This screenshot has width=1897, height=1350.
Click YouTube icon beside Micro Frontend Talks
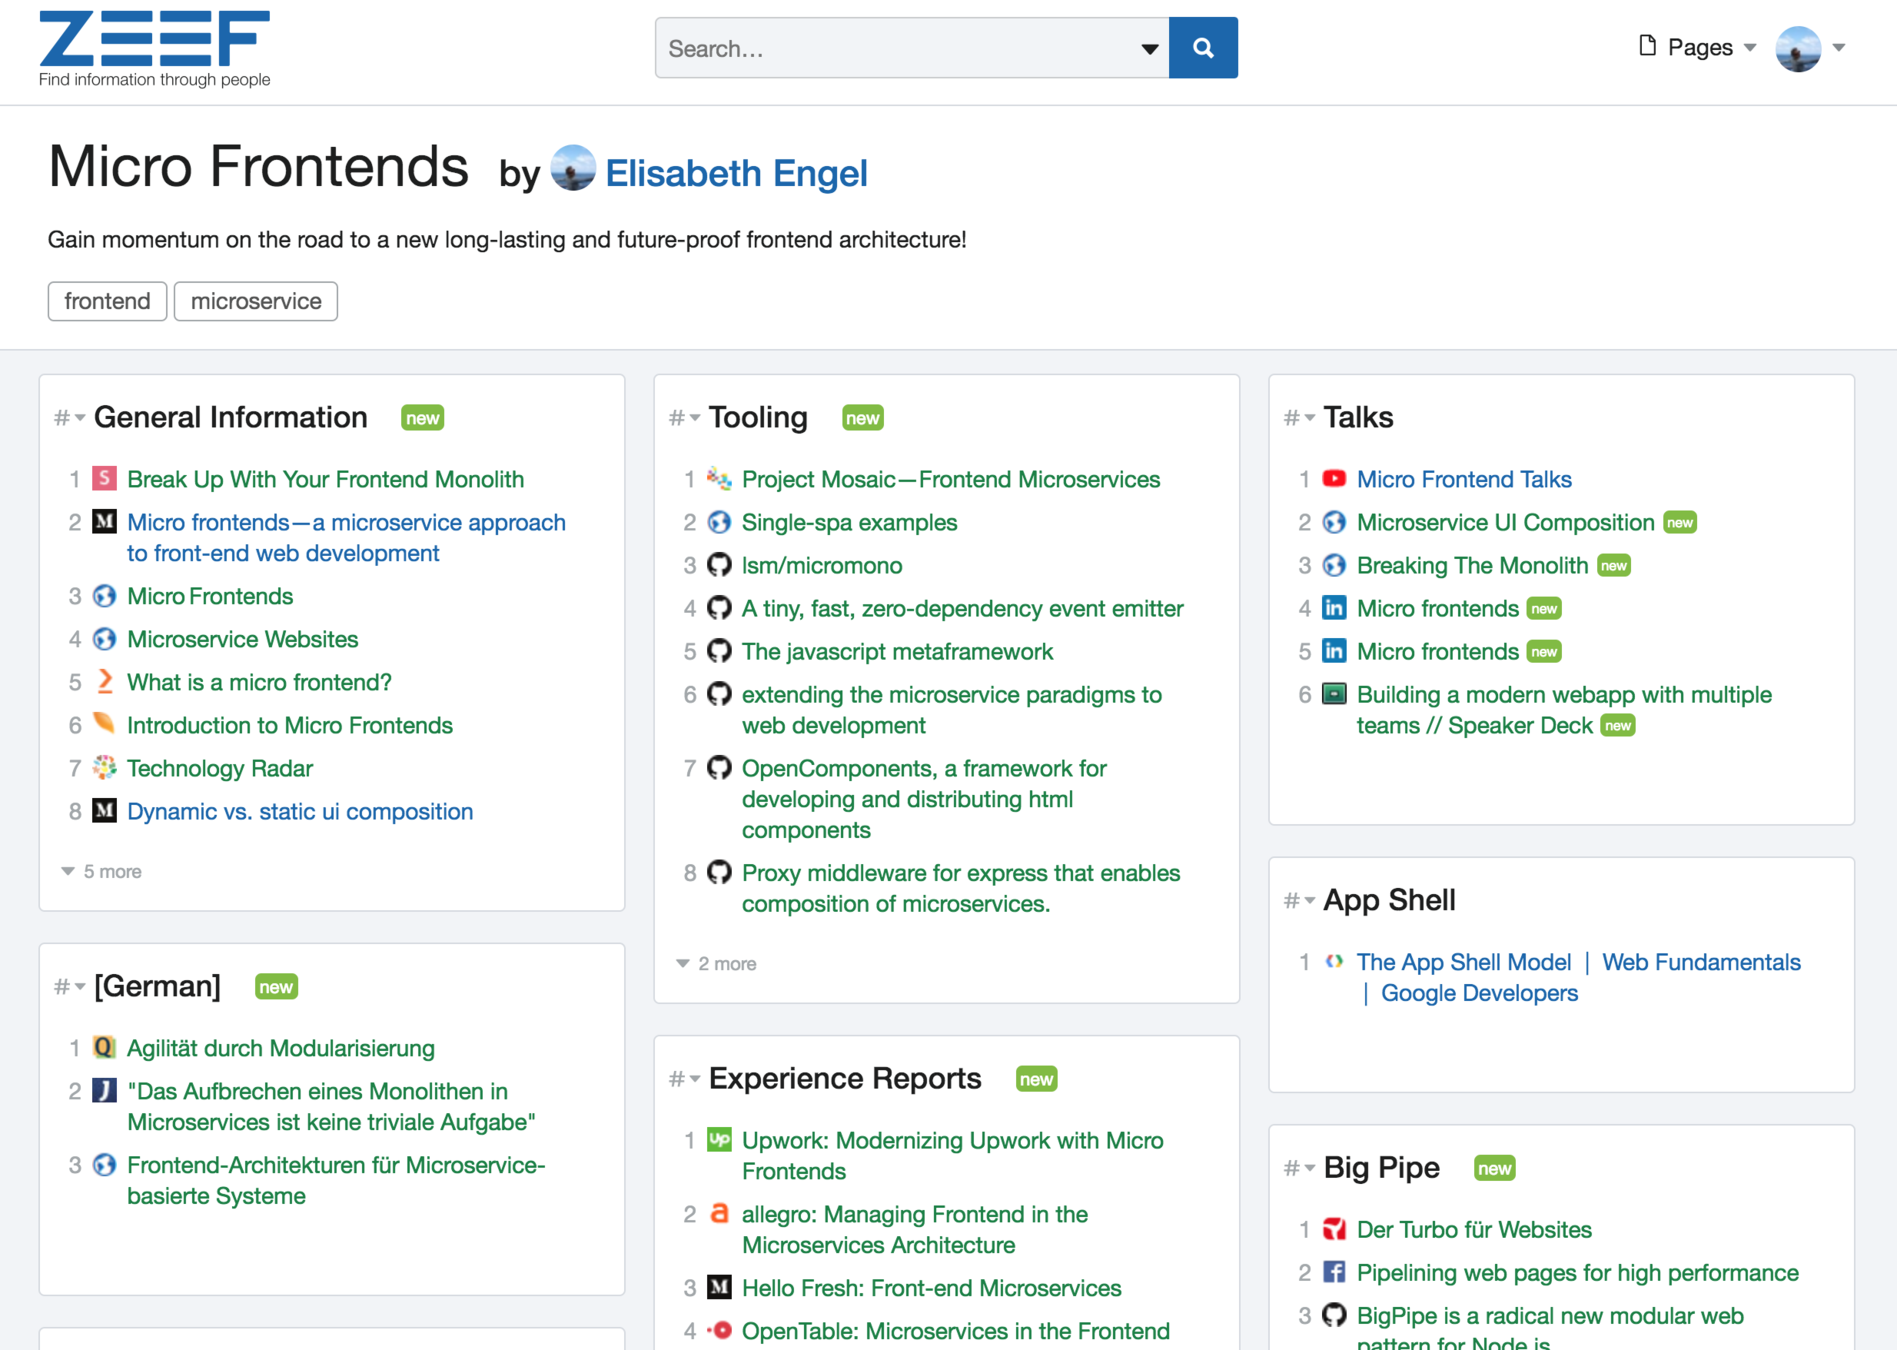point(1334,478)
